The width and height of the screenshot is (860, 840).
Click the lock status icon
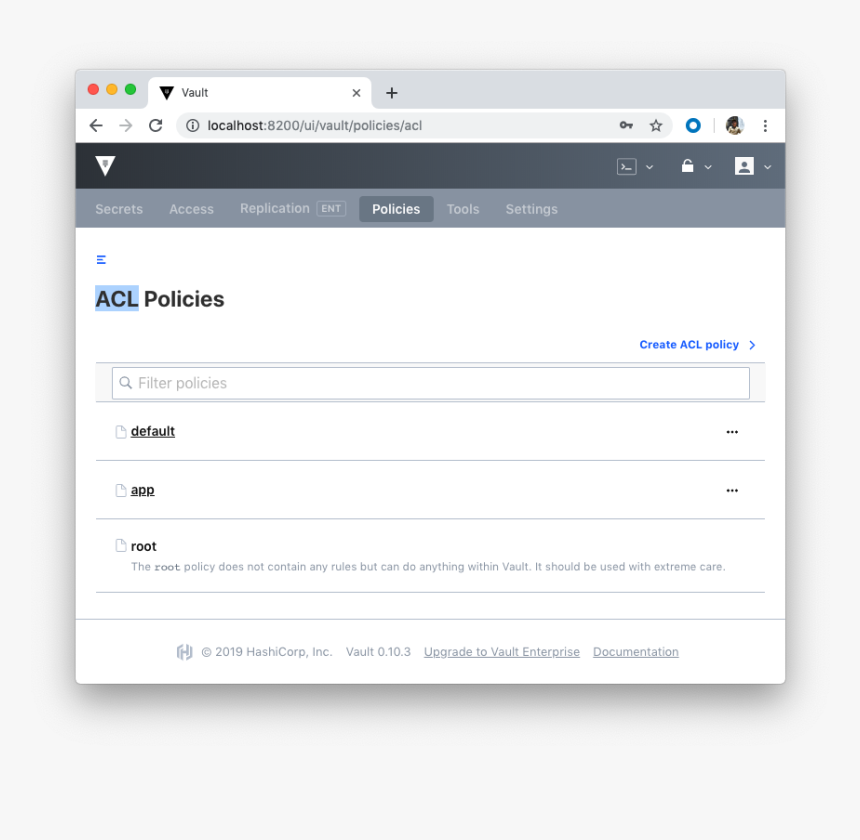point(687,166)
